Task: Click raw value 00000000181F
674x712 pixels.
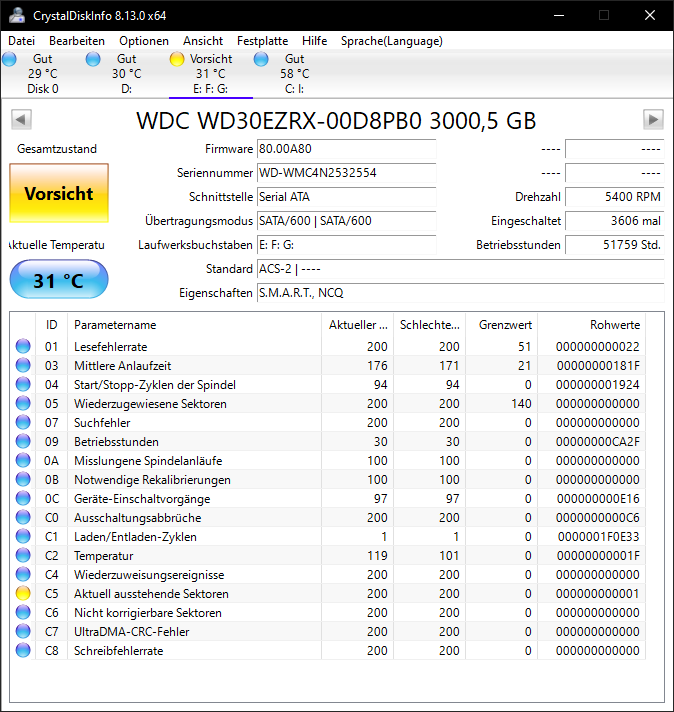Action: [x=598, y=366]
